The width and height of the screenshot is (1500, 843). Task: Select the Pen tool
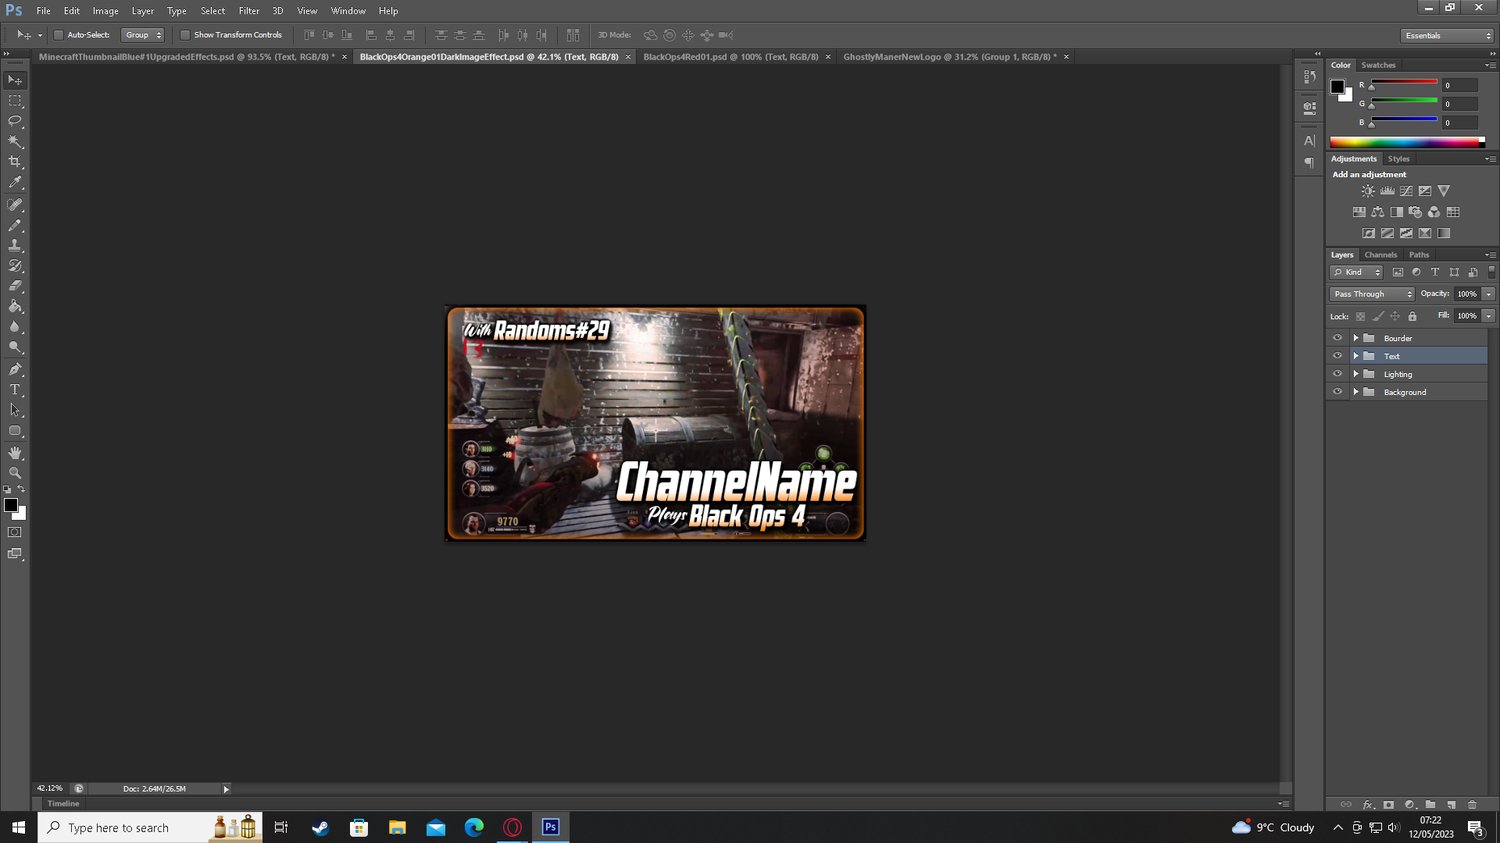click(x=15, y=369)
